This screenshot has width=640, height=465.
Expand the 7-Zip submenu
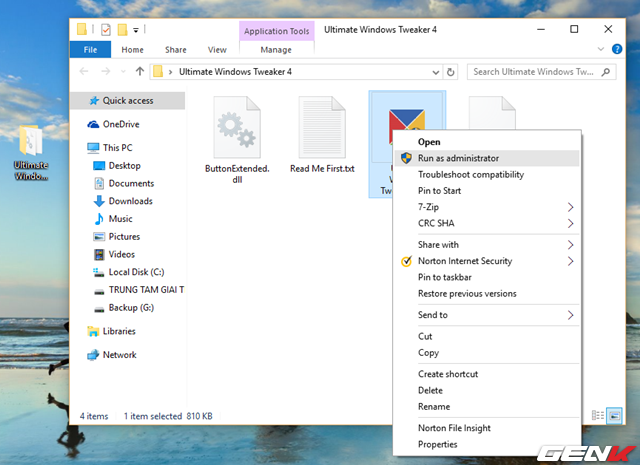coord(487,207)
